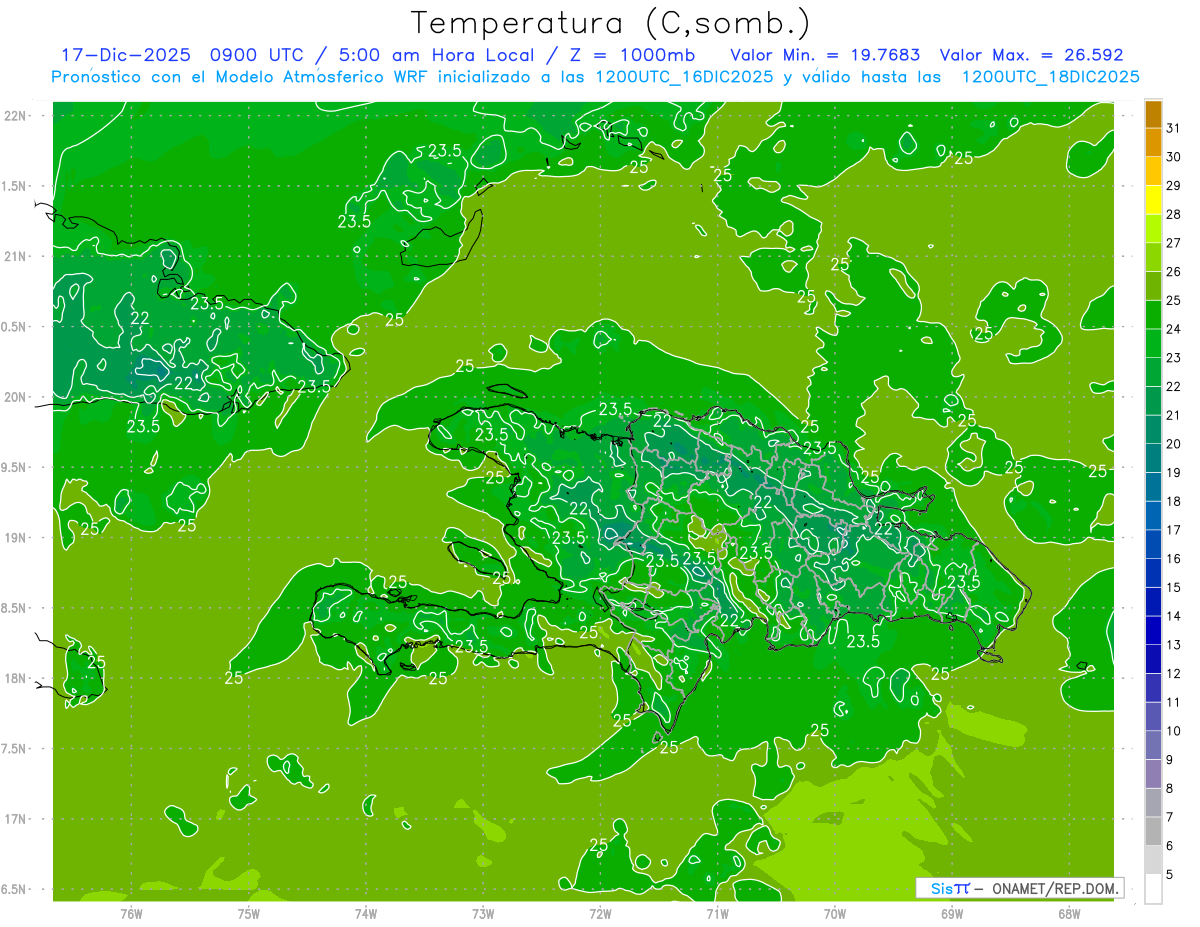Click the "74W" longitude axis label
The width and height of the screenshot is (1200, 927).
[366, 913]
